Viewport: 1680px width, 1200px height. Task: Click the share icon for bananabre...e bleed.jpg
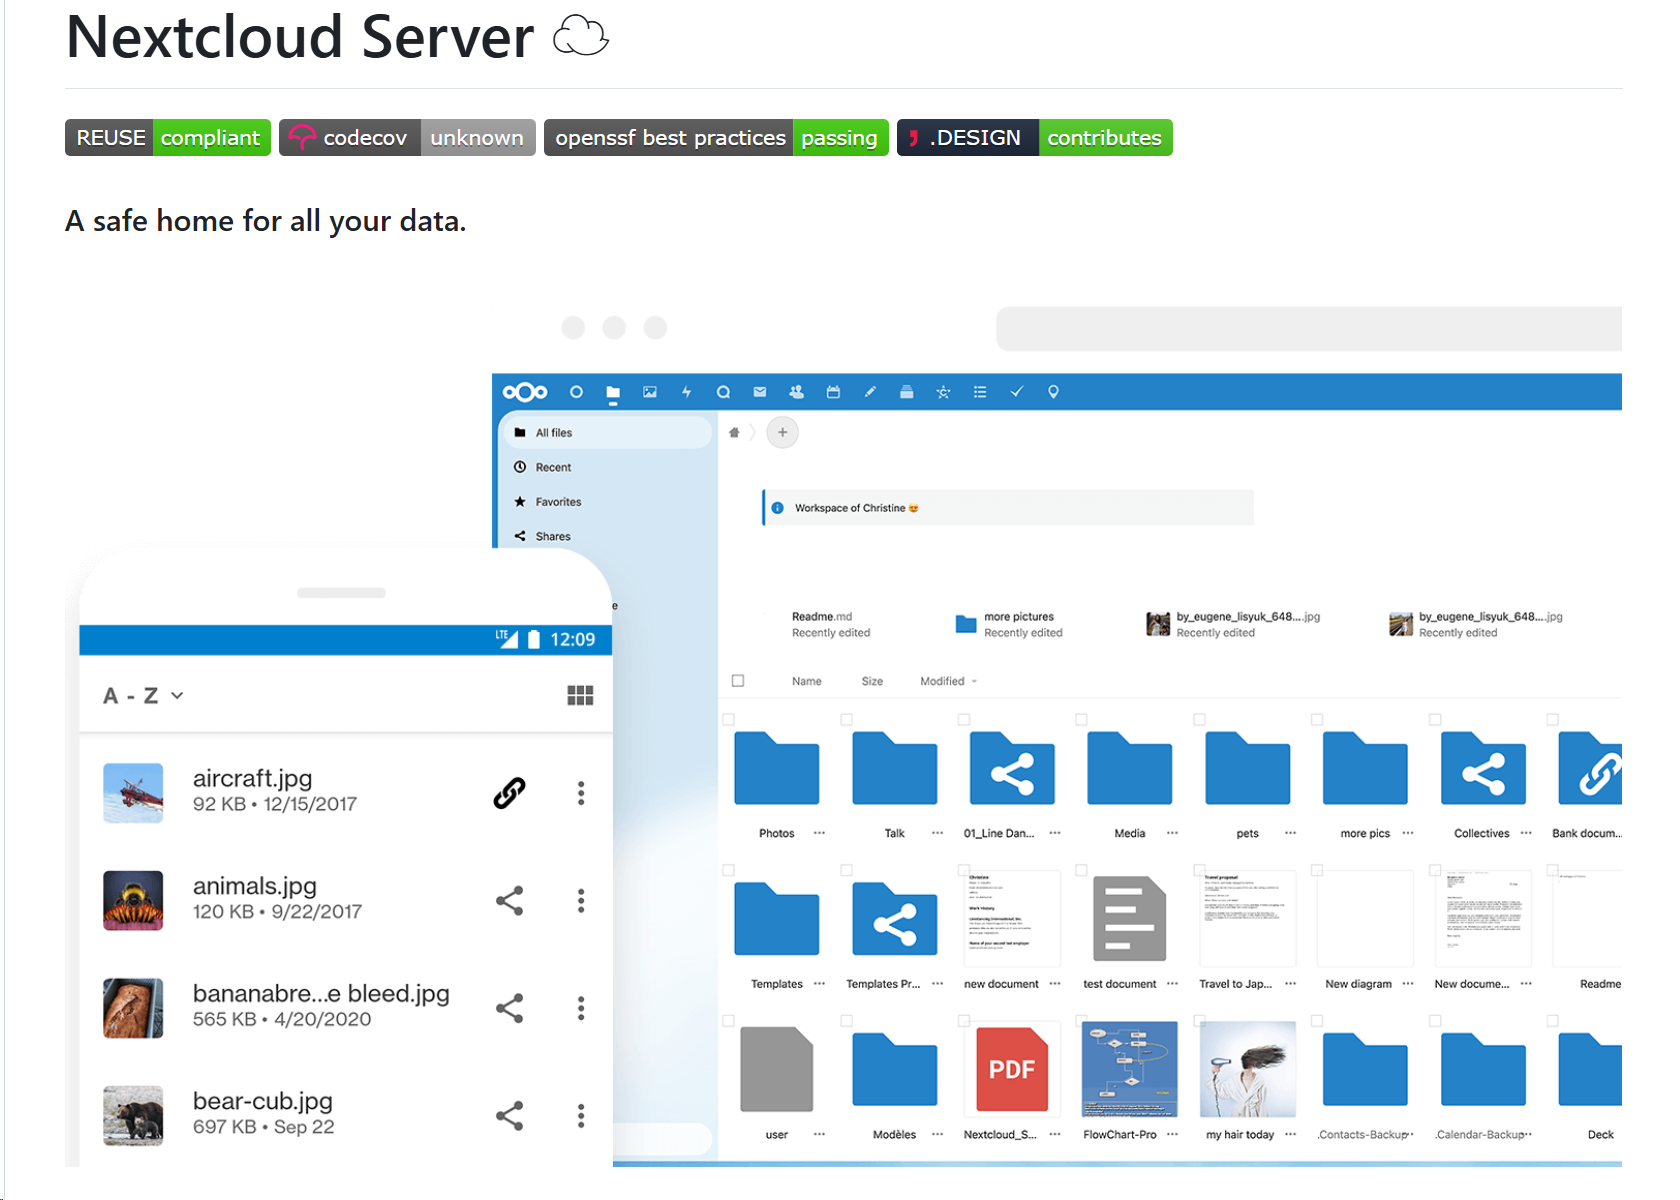(509, 1008)
